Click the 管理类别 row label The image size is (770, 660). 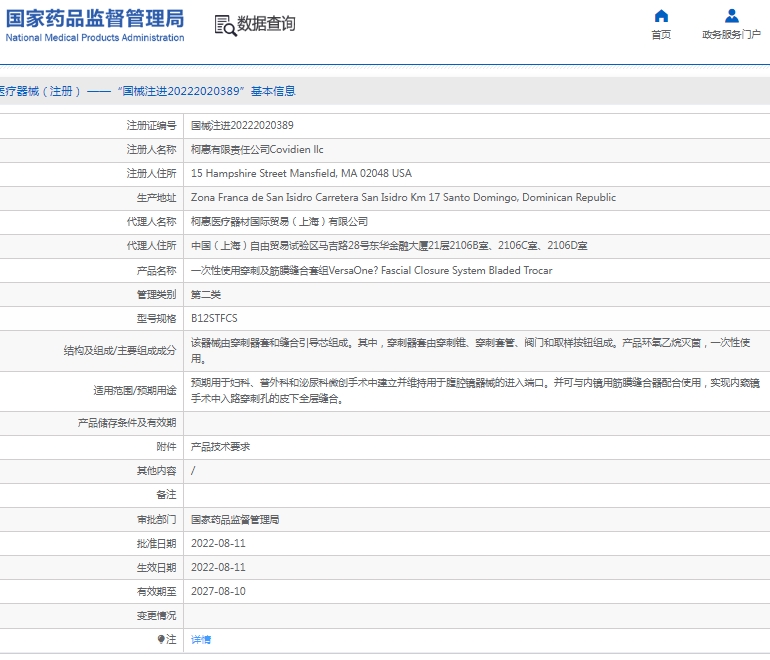pyautogui.click(x=156, y=295)
